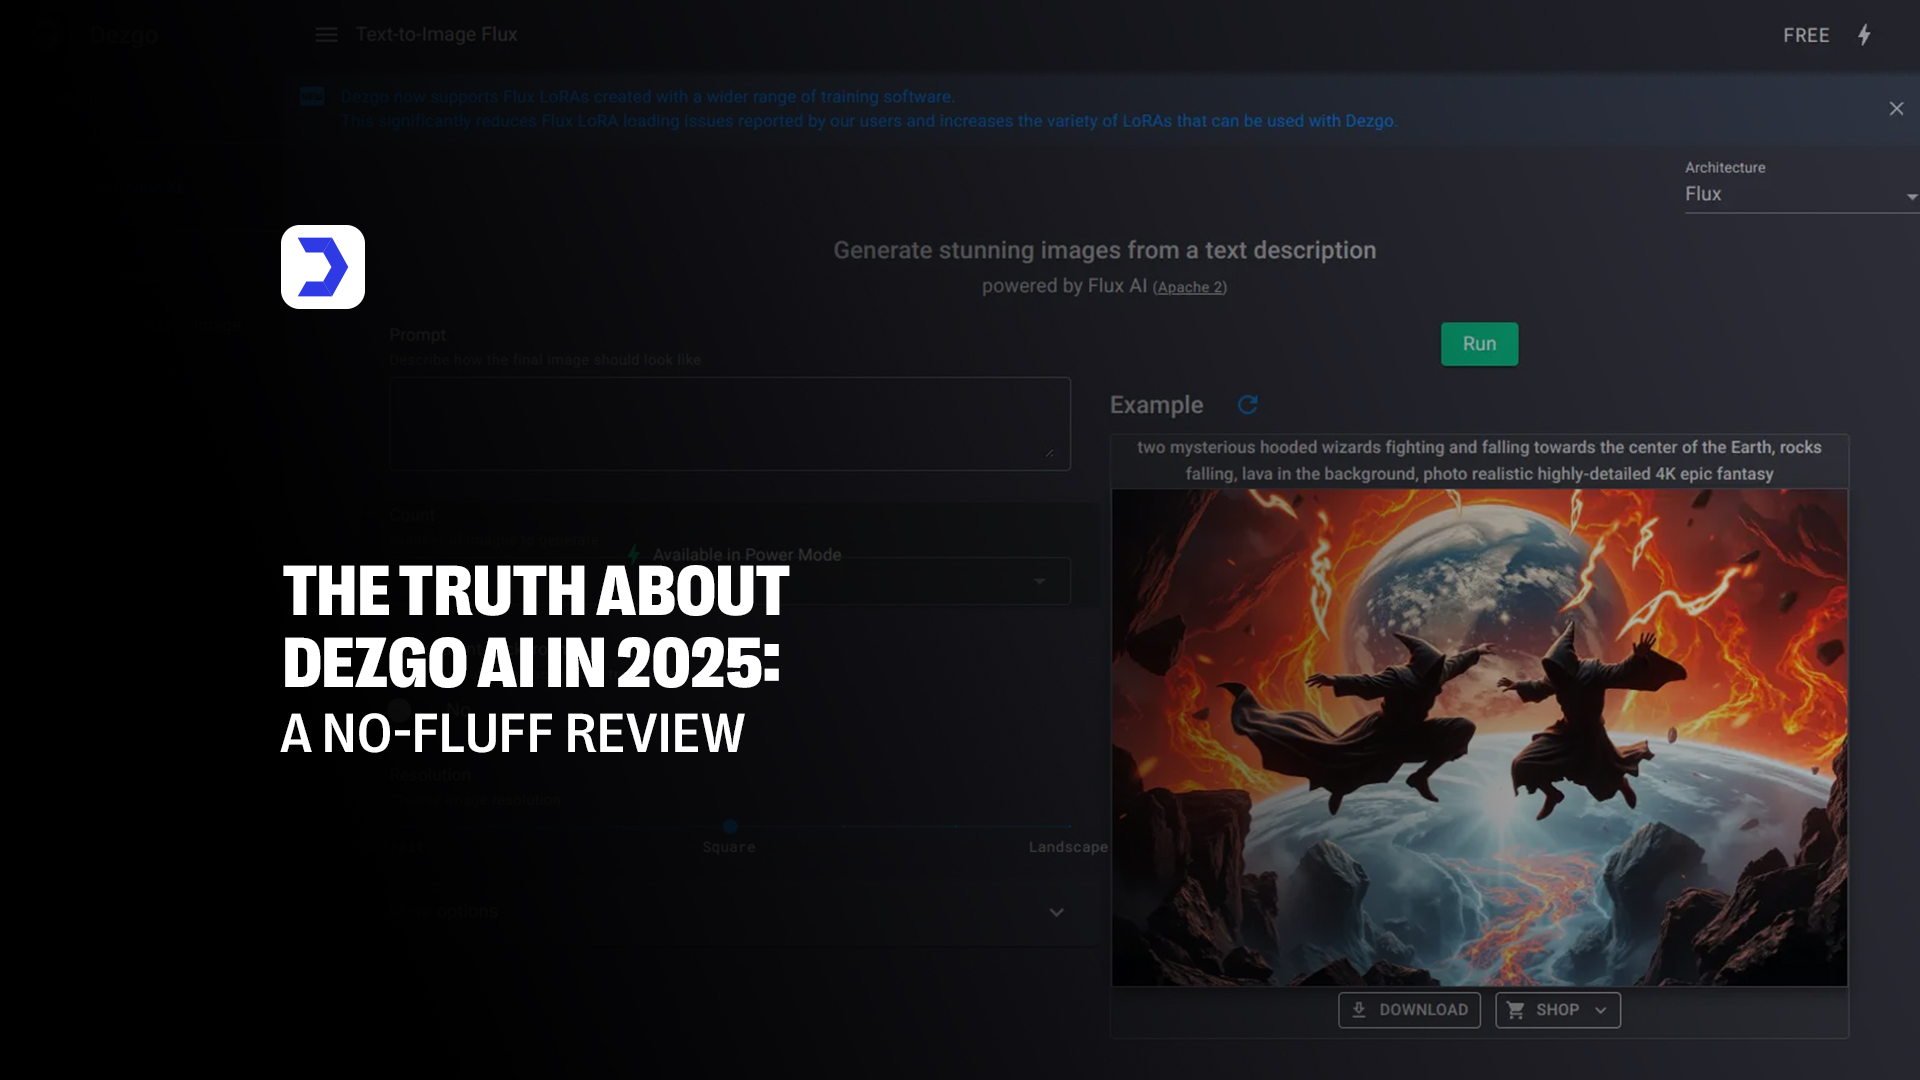The width and height of the screenshot is (1920, 1080).
Task: Click the Text-to-Image Flux page title
Action: click(x=437, y=35)
